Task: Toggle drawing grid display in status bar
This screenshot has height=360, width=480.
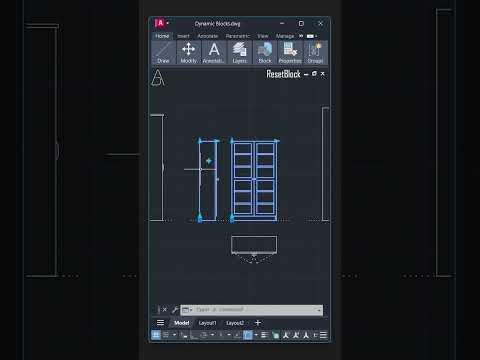Action: (156, 335)
